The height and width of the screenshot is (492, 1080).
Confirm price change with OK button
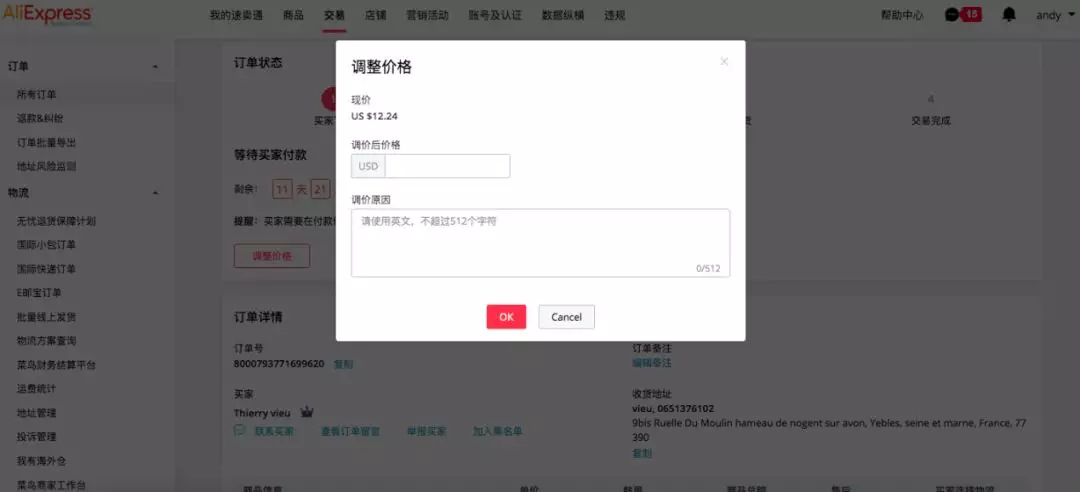click(506, 317)
